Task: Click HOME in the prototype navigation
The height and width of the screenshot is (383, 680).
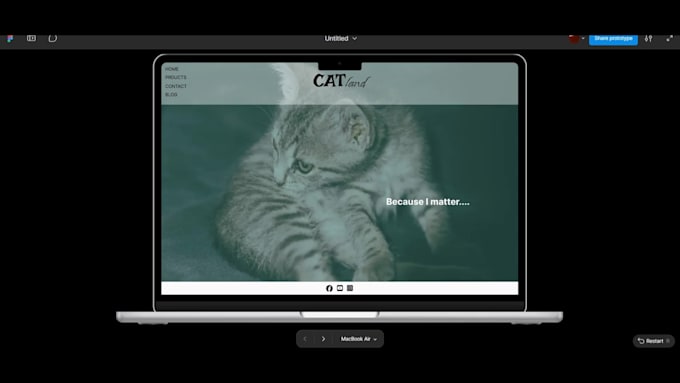Action: [x=172, y=69]
